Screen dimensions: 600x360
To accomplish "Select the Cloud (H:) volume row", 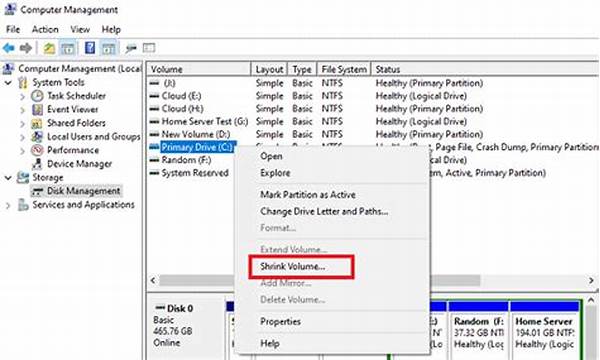I will (x=373, y=109).
